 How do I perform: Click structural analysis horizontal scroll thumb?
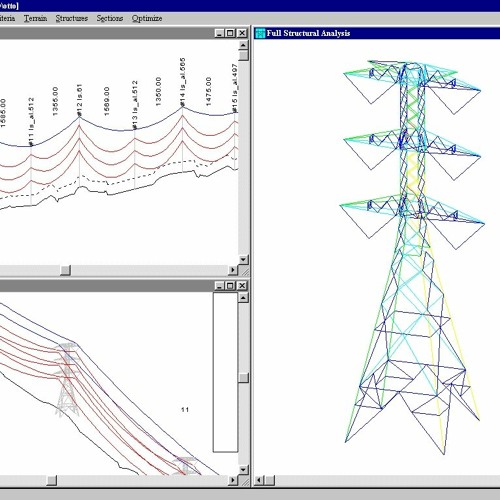[x=270, y=480]
